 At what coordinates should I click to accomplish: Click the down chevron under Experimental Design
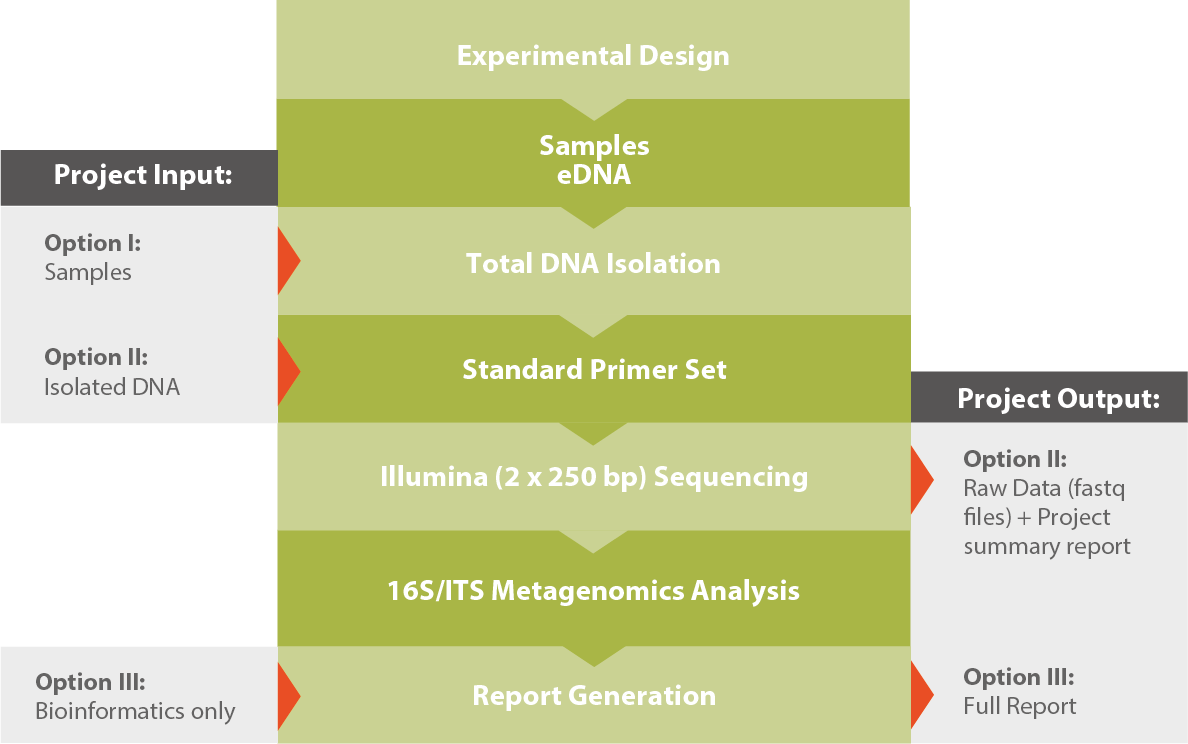pyautogui.click(x=593, y=110)
